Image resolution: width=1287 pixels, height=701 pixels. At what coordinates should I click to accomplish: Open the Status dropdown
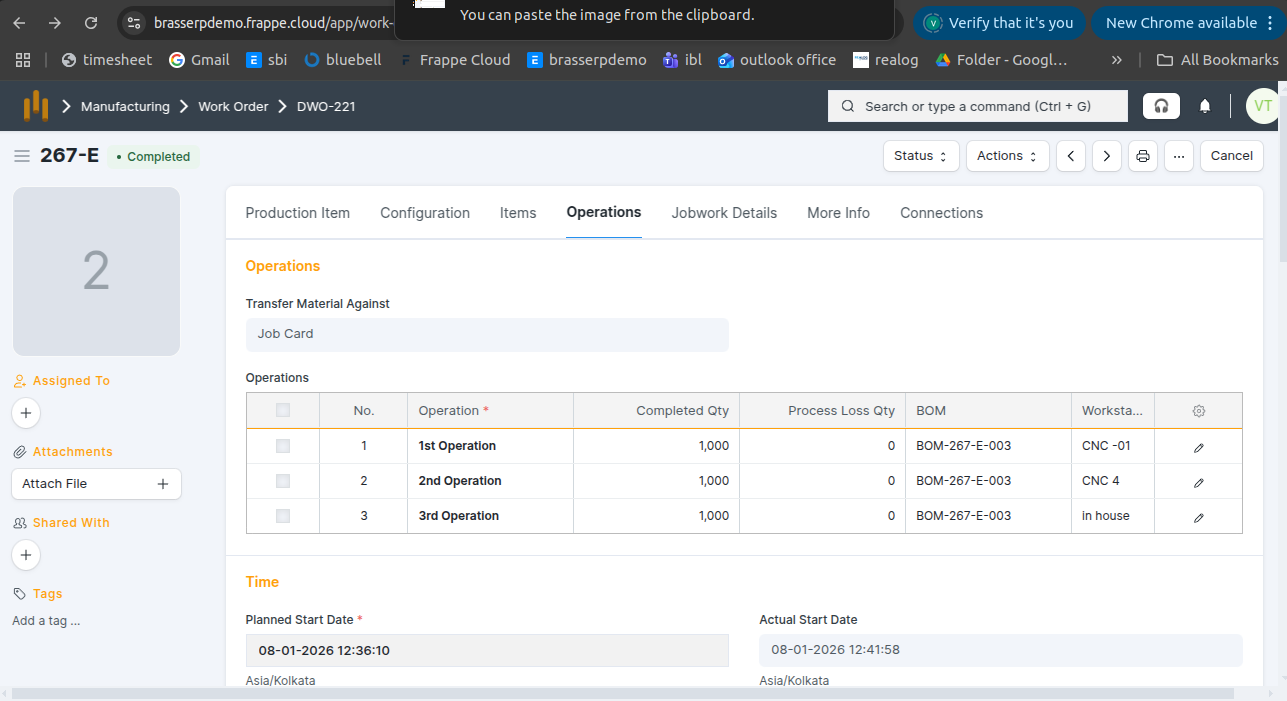click(920, 156)
